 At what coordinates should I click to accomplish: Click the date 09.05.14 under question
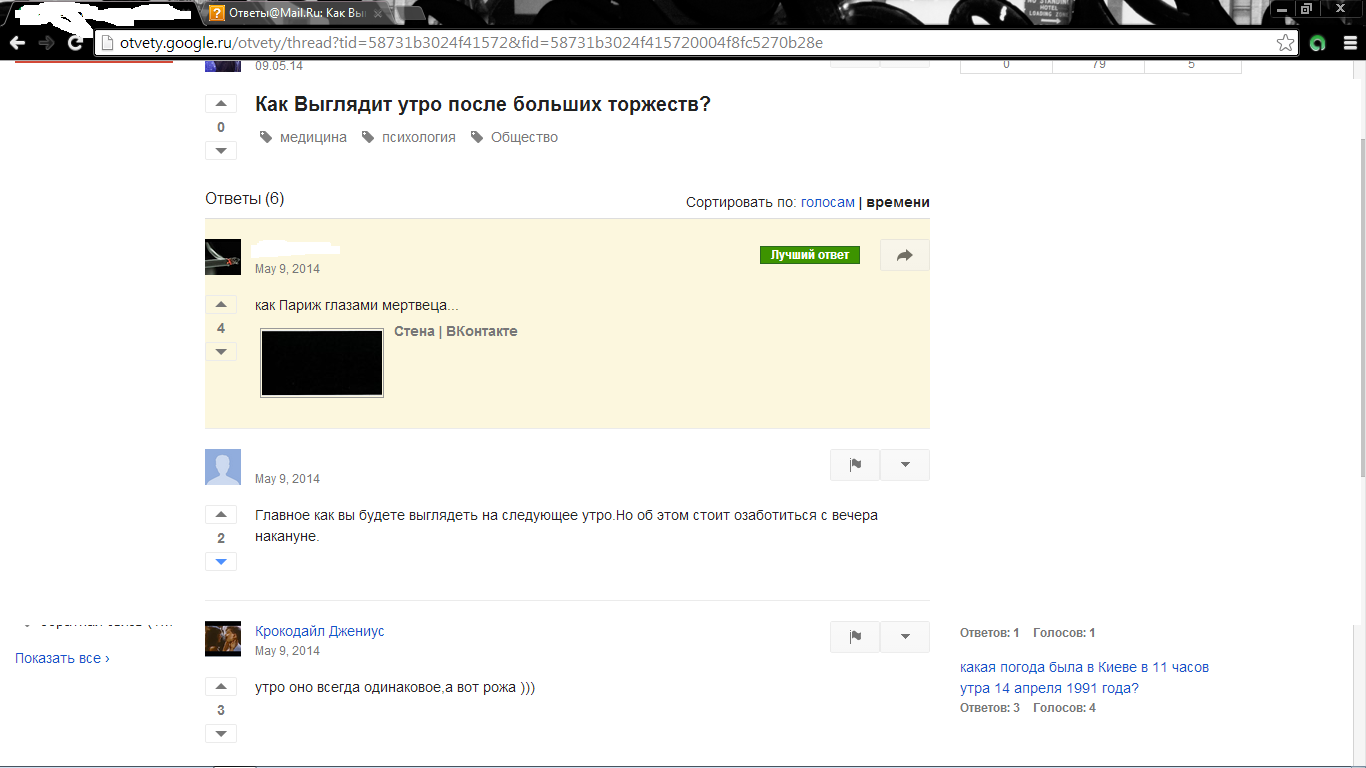pyautogui.click(x=279, y=66)
